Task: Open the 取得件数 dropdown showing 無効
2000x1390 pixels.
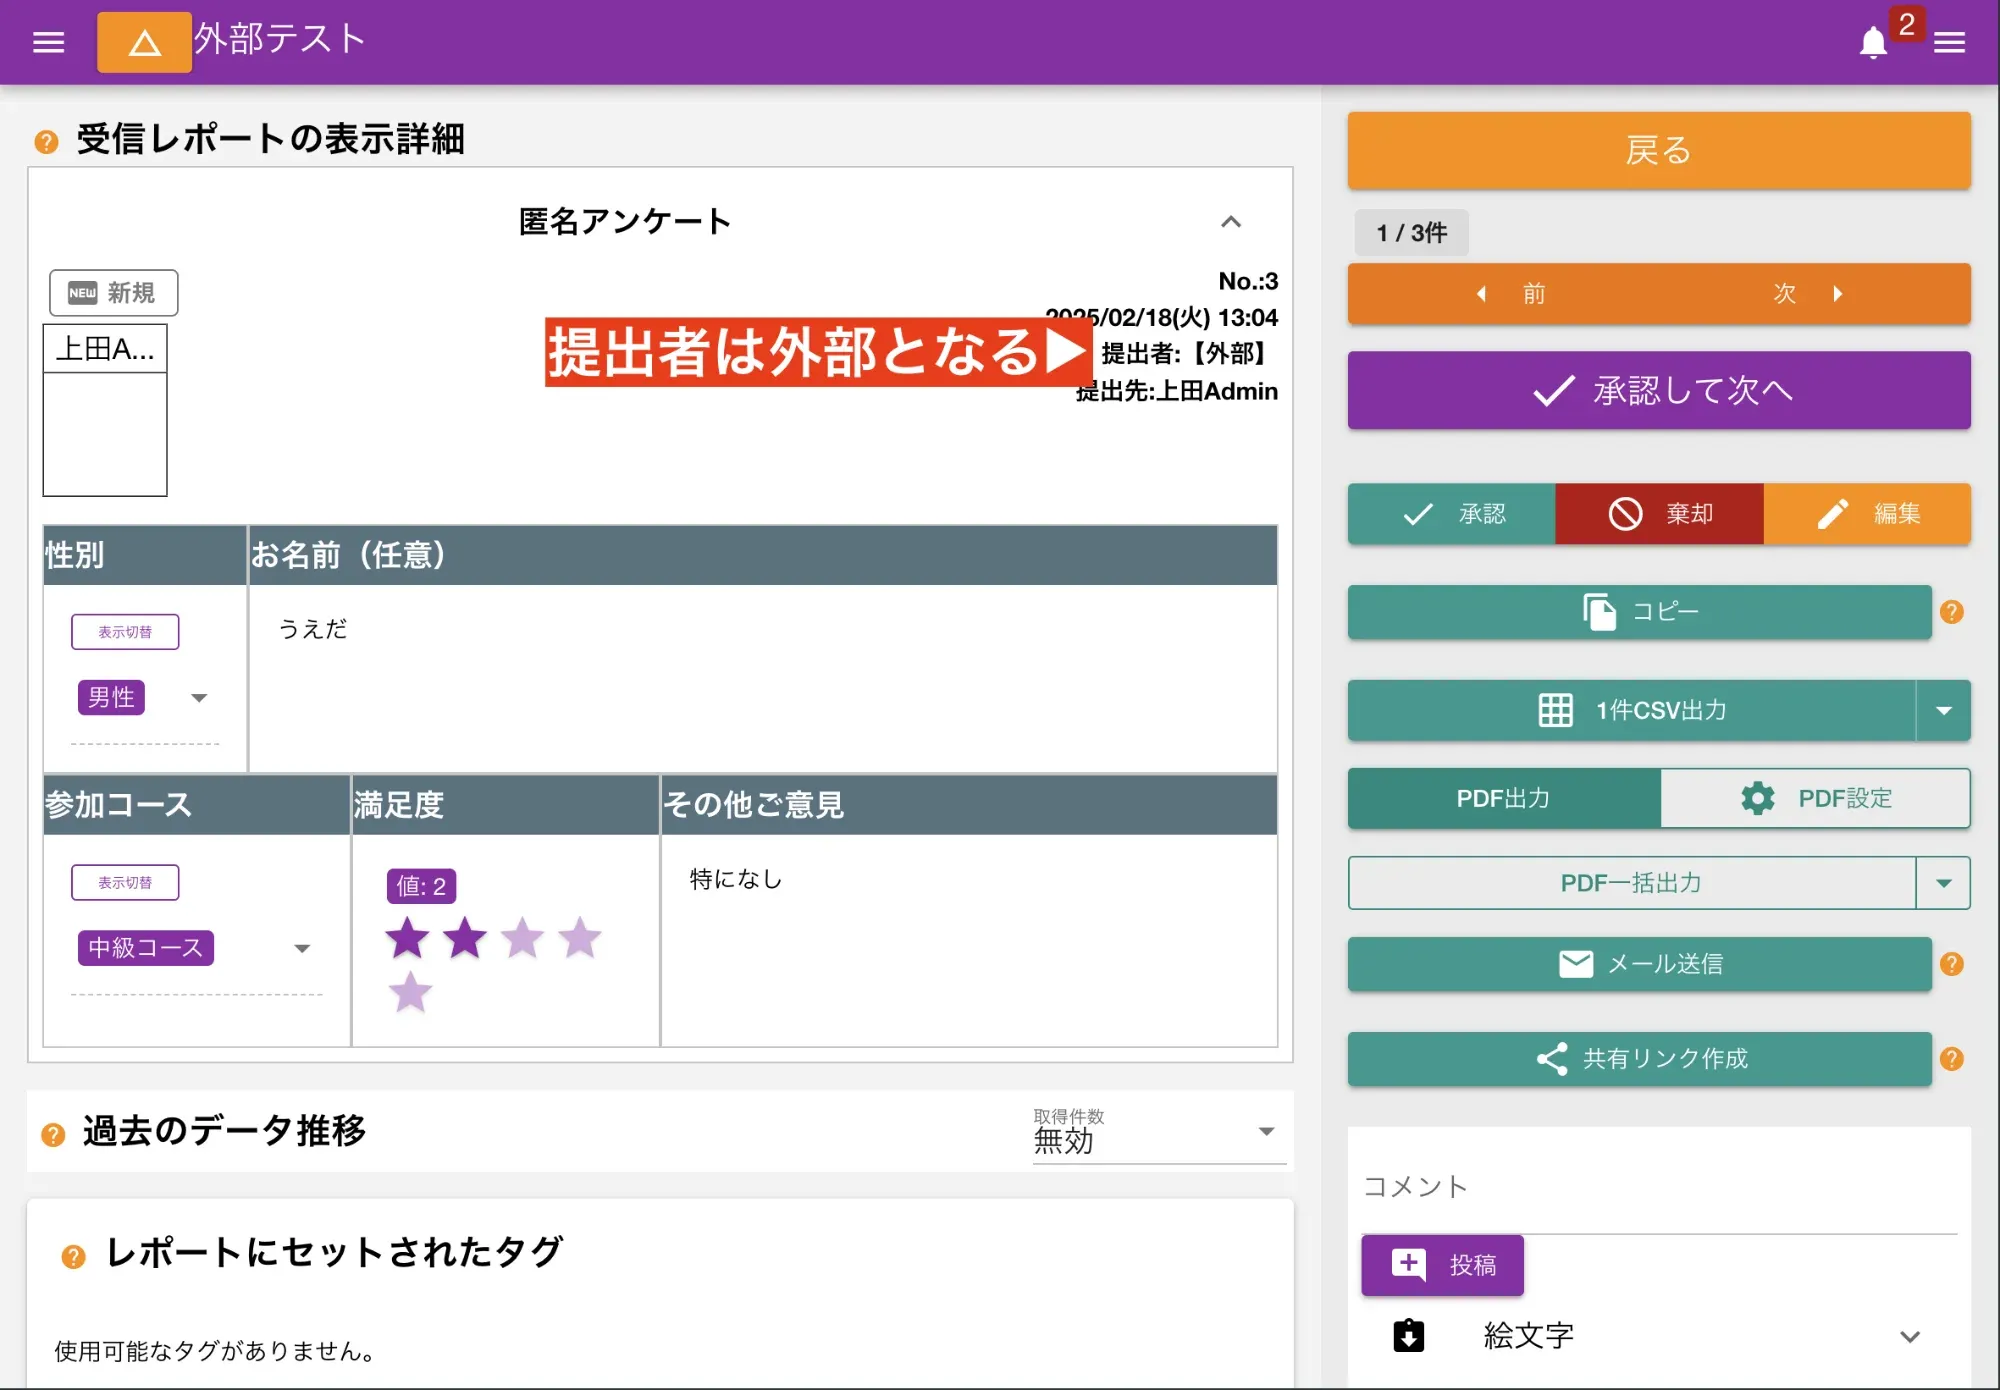Action: click(1267, 1131)
